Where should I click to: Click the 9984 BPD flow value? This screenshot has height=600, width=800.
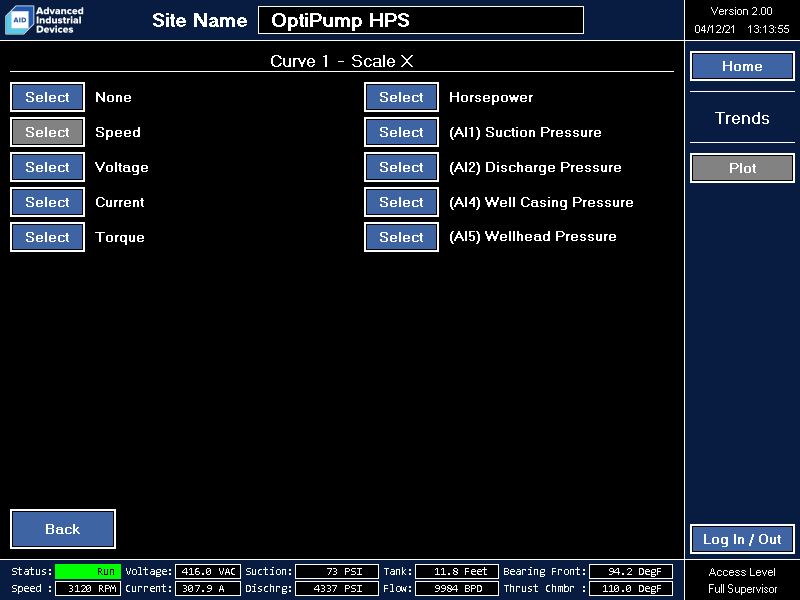tap(457, 588)
